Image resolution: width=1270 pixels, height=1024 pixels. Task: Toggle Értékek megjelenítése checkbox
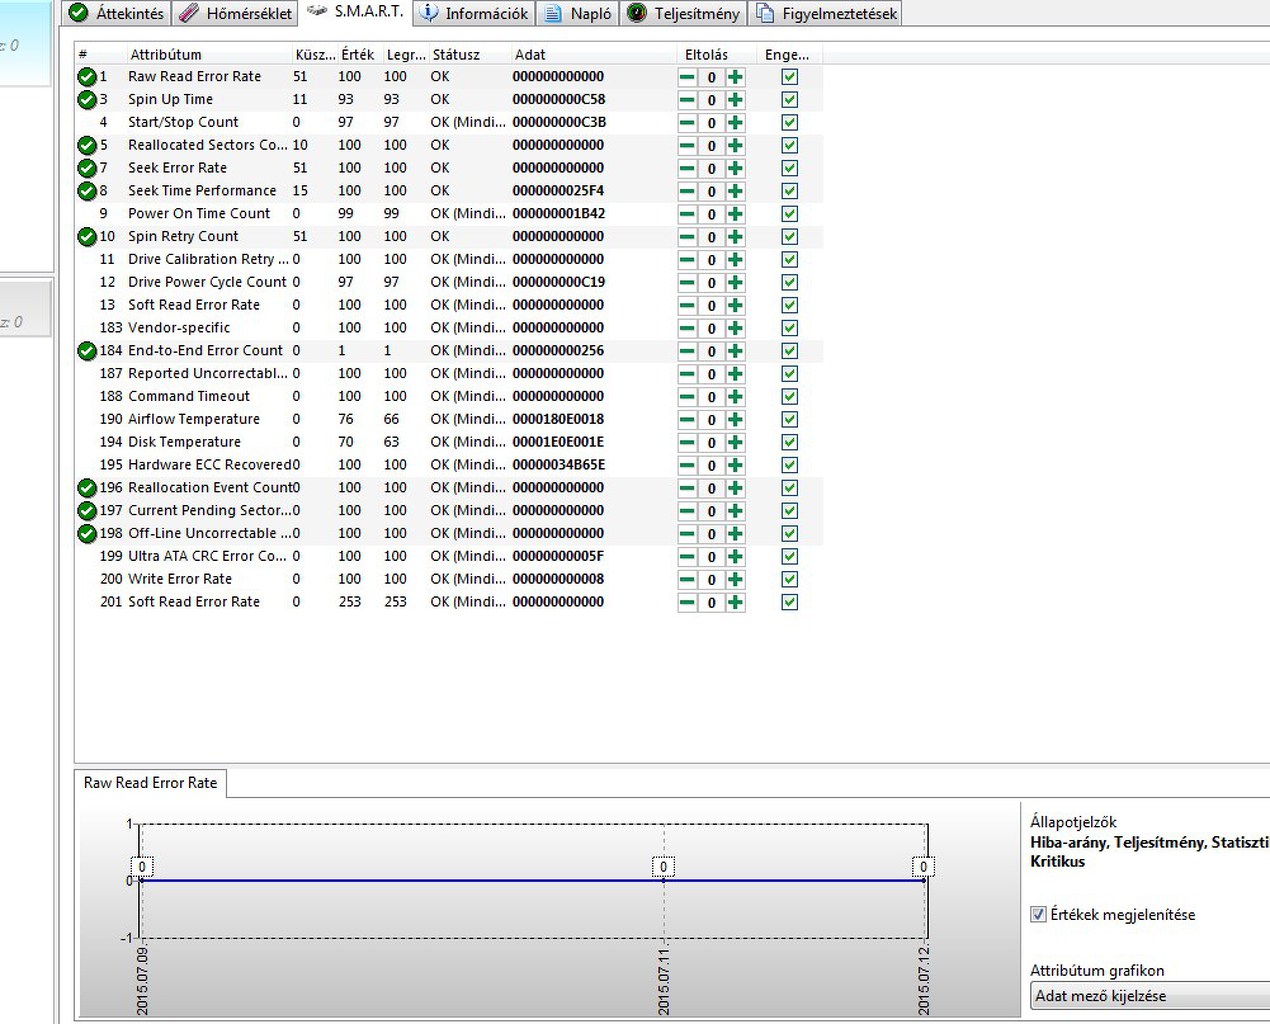pyautogui.click(x=1039, y=914)
